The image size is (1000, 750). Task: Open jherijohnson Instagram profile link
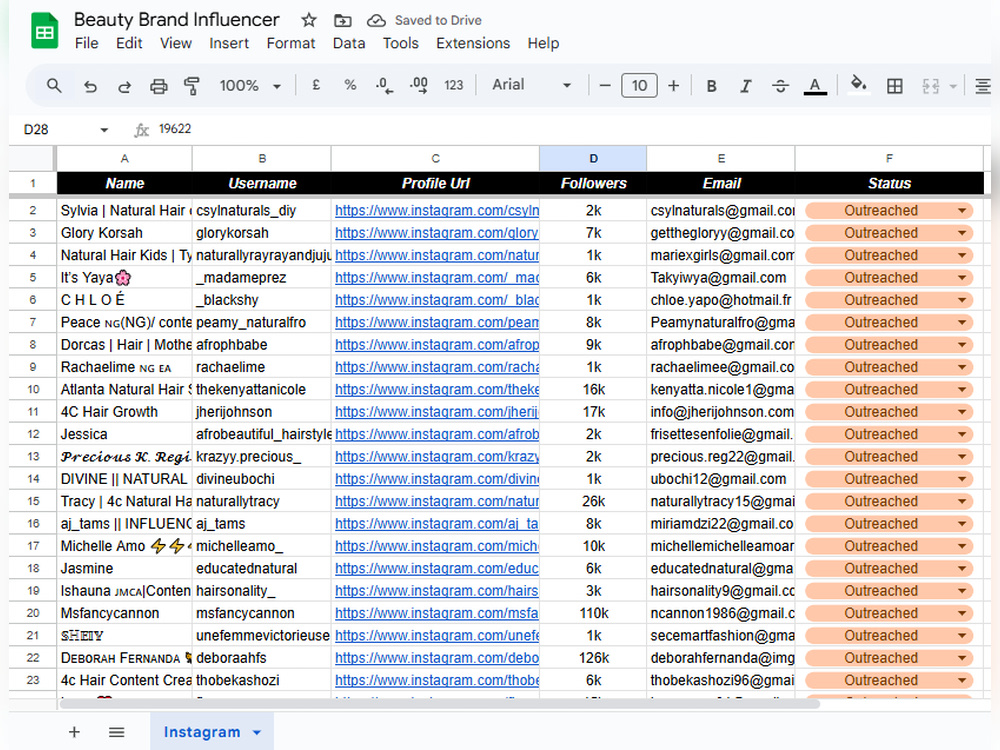pyautogui.click(x=437, y=412)
